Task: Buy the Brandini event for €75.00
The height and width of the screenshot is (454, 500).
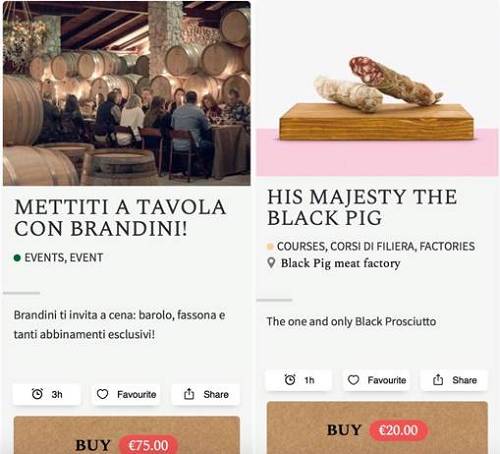Action: coord(127,436)
